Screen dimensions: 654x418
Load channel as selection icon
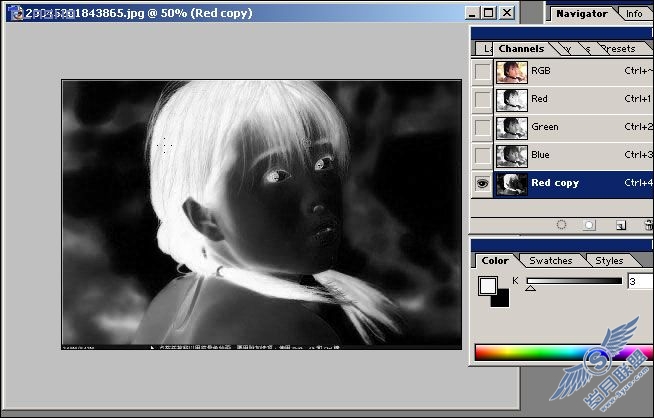click(561, 225)
